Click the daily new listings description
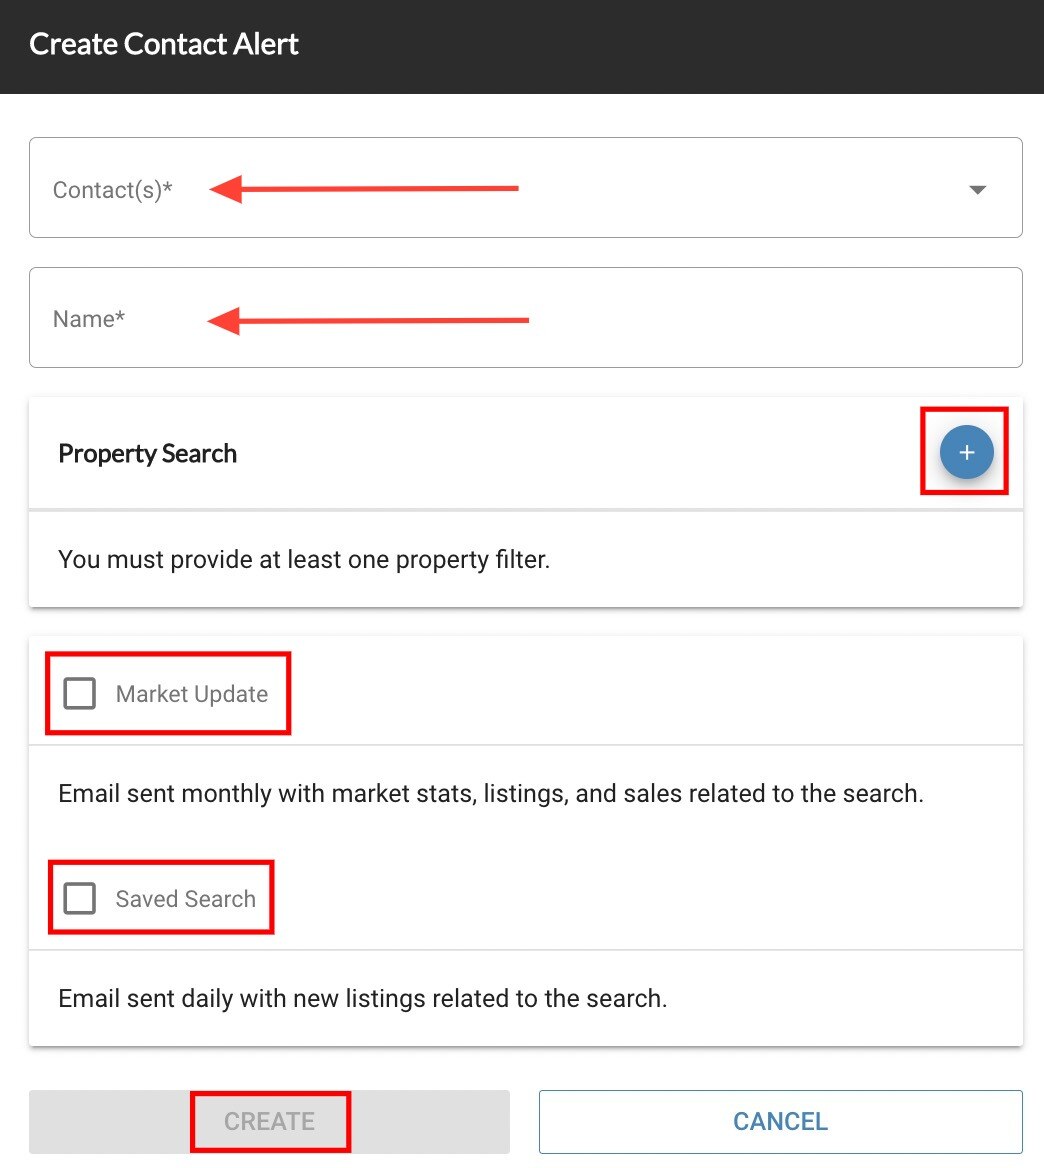 point(363,999)
